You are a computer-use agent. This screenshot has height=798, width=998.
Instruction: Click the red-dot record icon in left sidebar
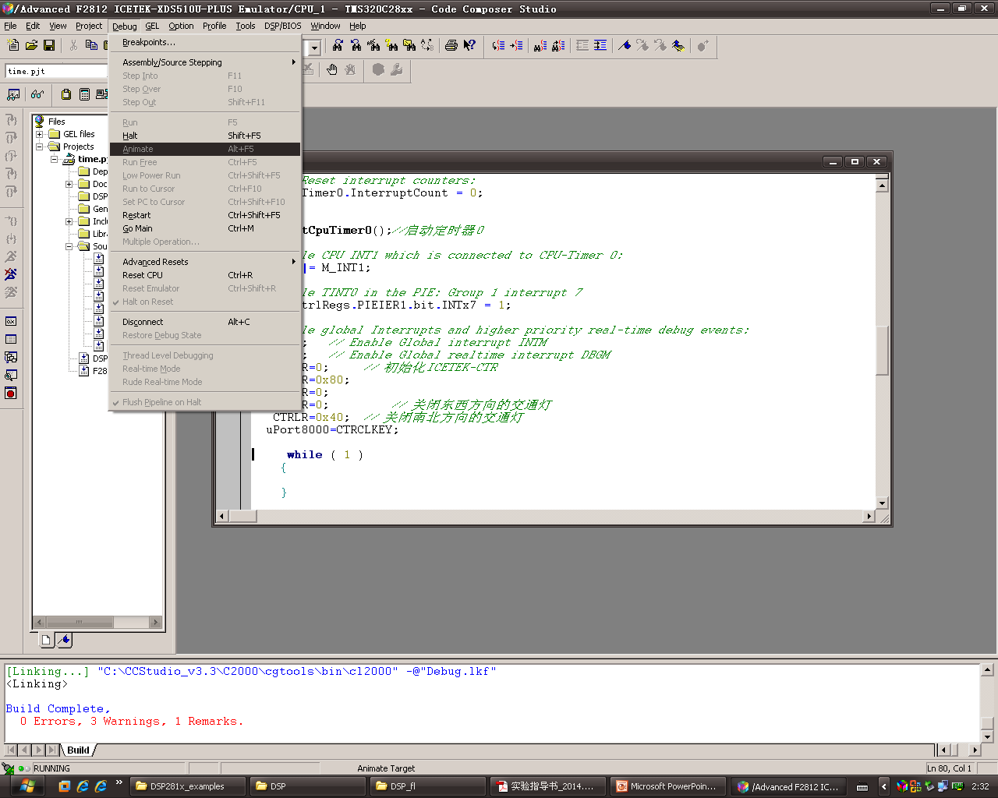coord(11,393)
